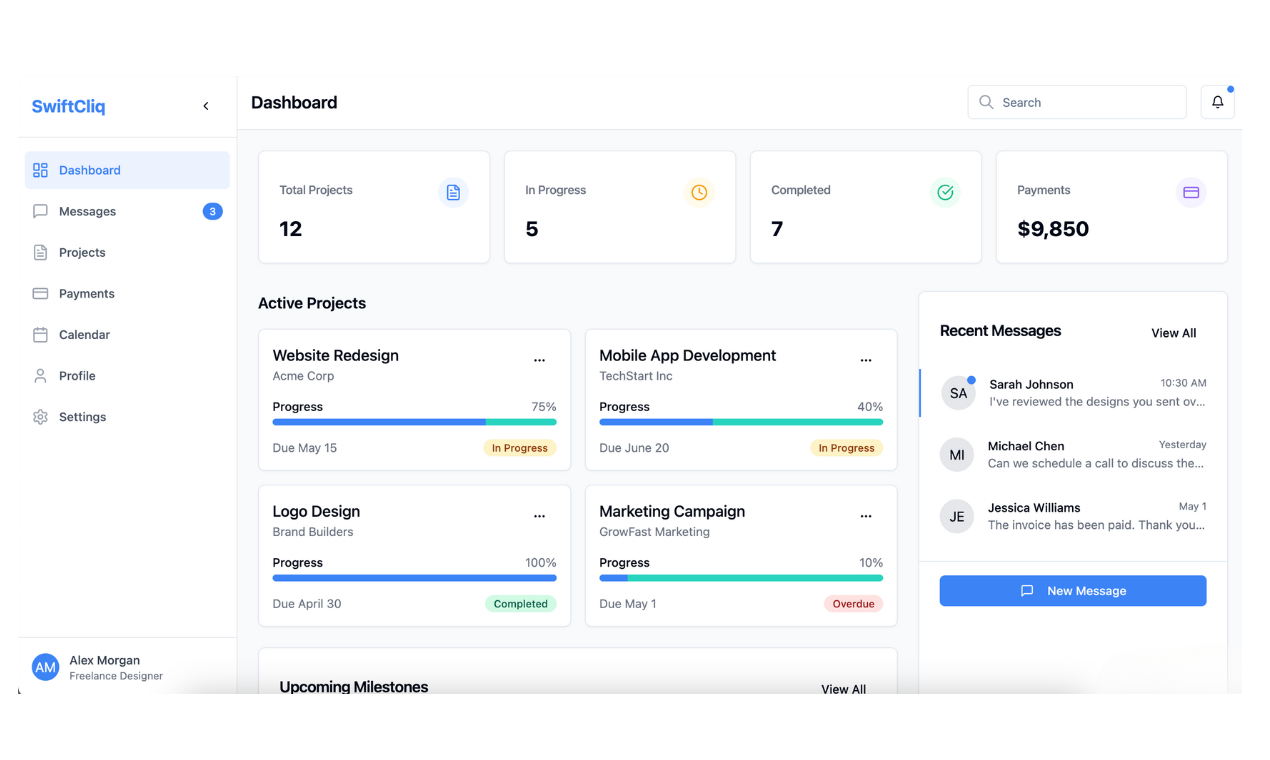The width and height of the screenshot is (1270, 760).
Task: Click the Marketing Campaign project title
Action: tap(672, 511)
